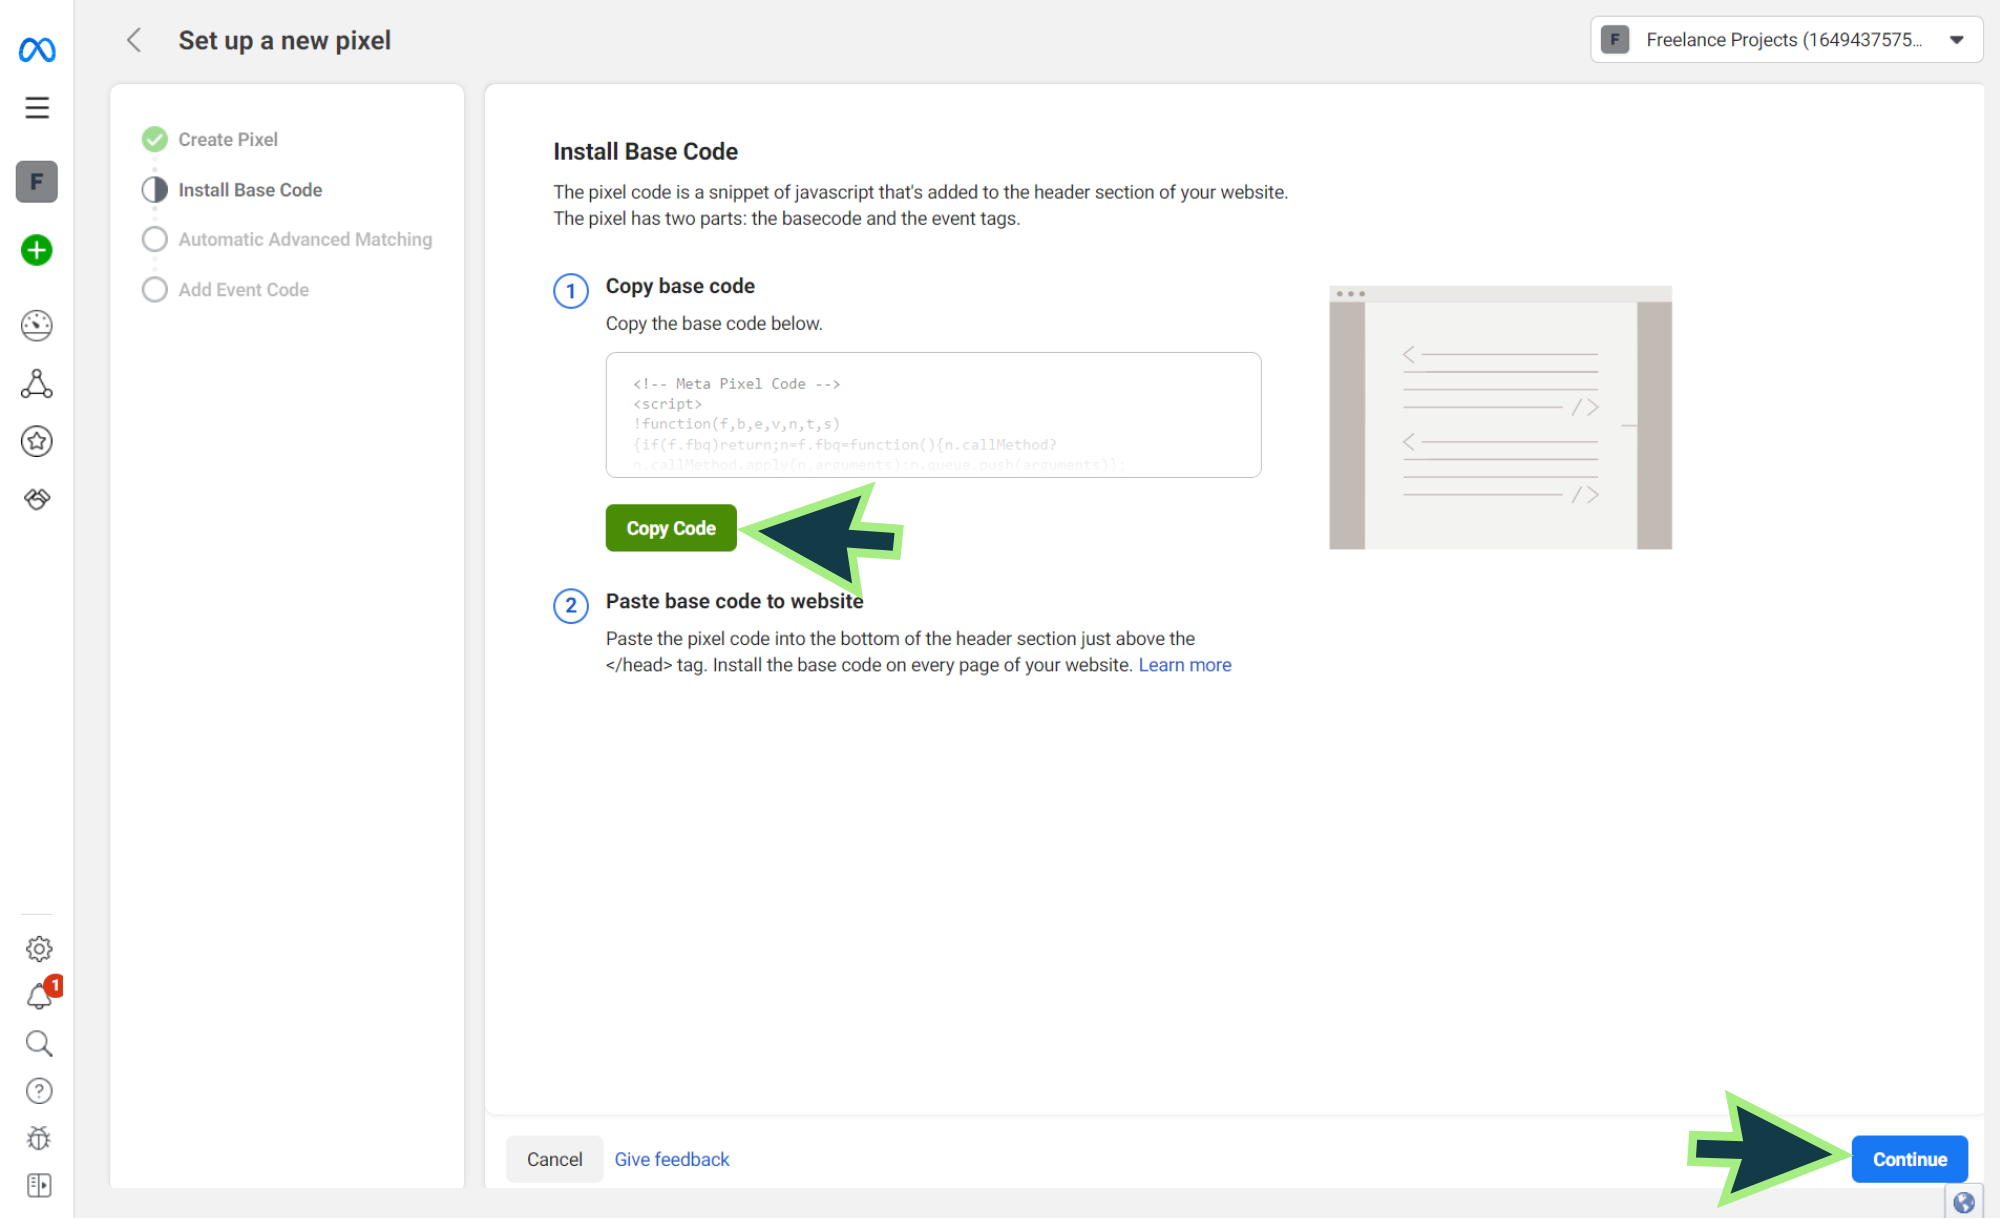Open the gauge overview icon in sidebar
Viewport: 2000px width, 1219px height.
[x=37, y=325]
